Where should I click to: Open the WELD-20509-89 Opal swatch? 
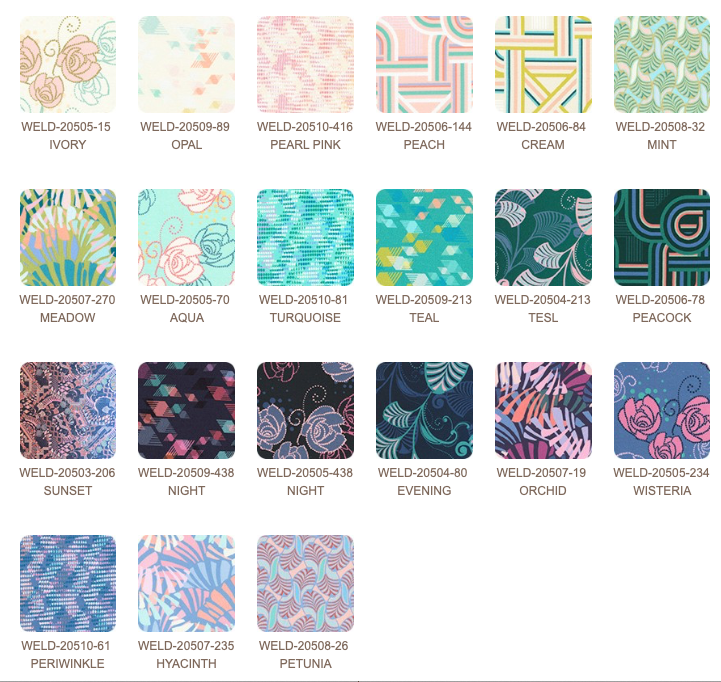coord(186,64)
